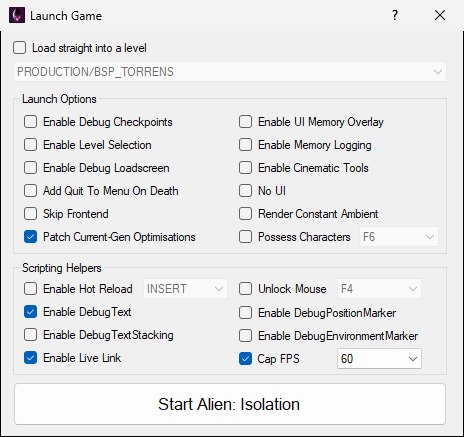Image resolution: width=464 pixels, height=437 pixels.
Task: Enable UI Memory Overlay checkbox
Action: (x=245, y=122)
